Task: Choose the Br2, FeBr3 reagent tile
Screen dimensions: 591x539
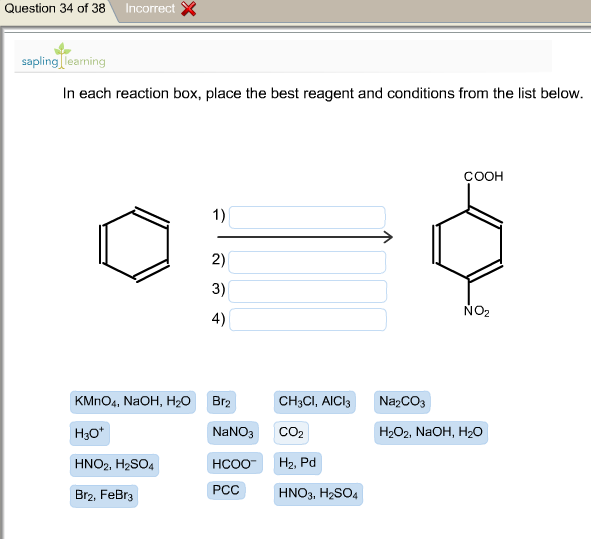Action: pyautogui.click(x=104, y=496)
